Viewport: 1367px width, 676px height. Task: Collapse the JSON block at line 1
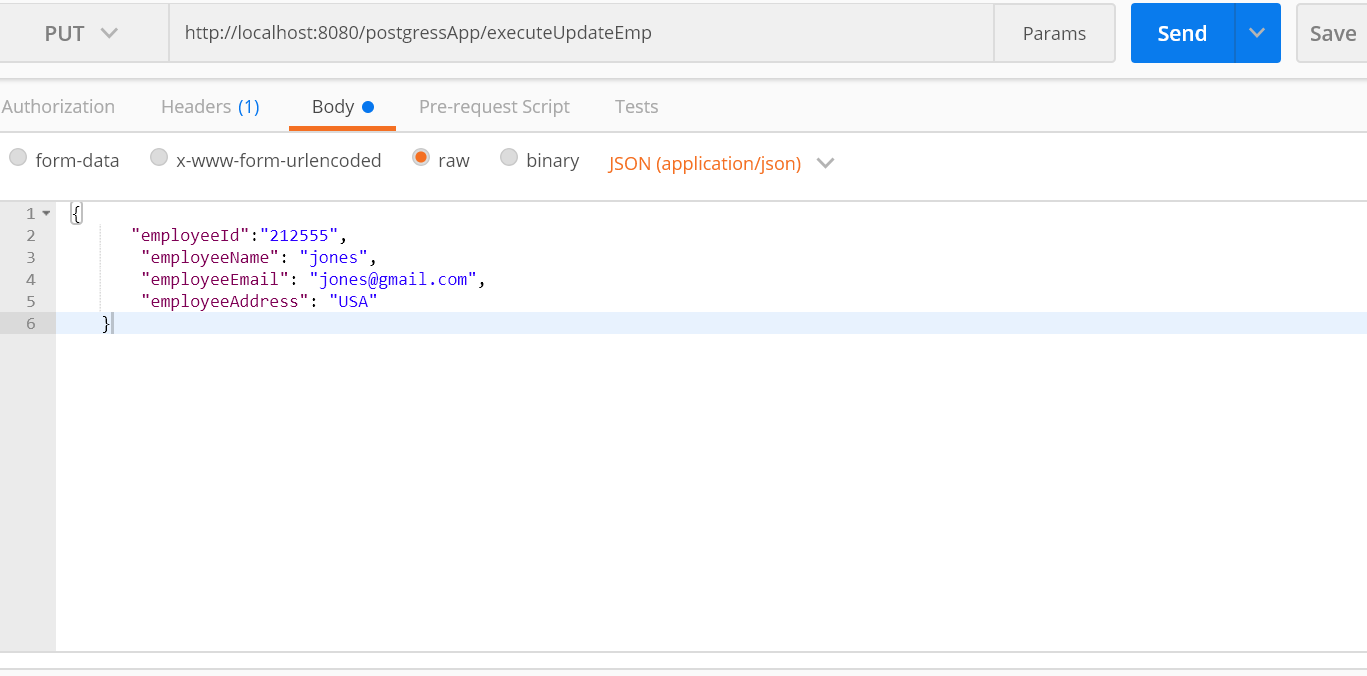click(46, 213)
